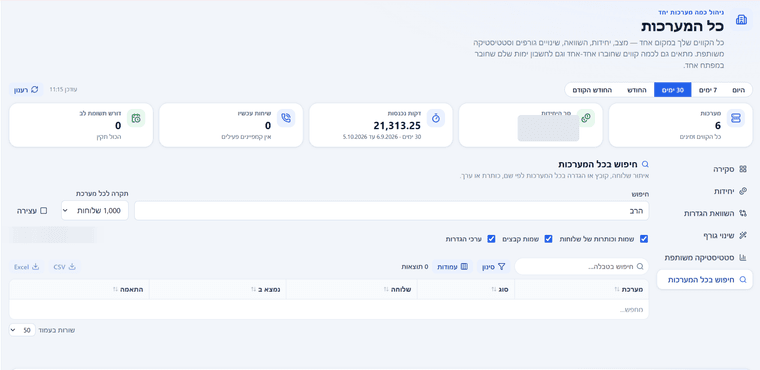
Task: Click the funnel filter icon סינון
Action: click(501, 266)
